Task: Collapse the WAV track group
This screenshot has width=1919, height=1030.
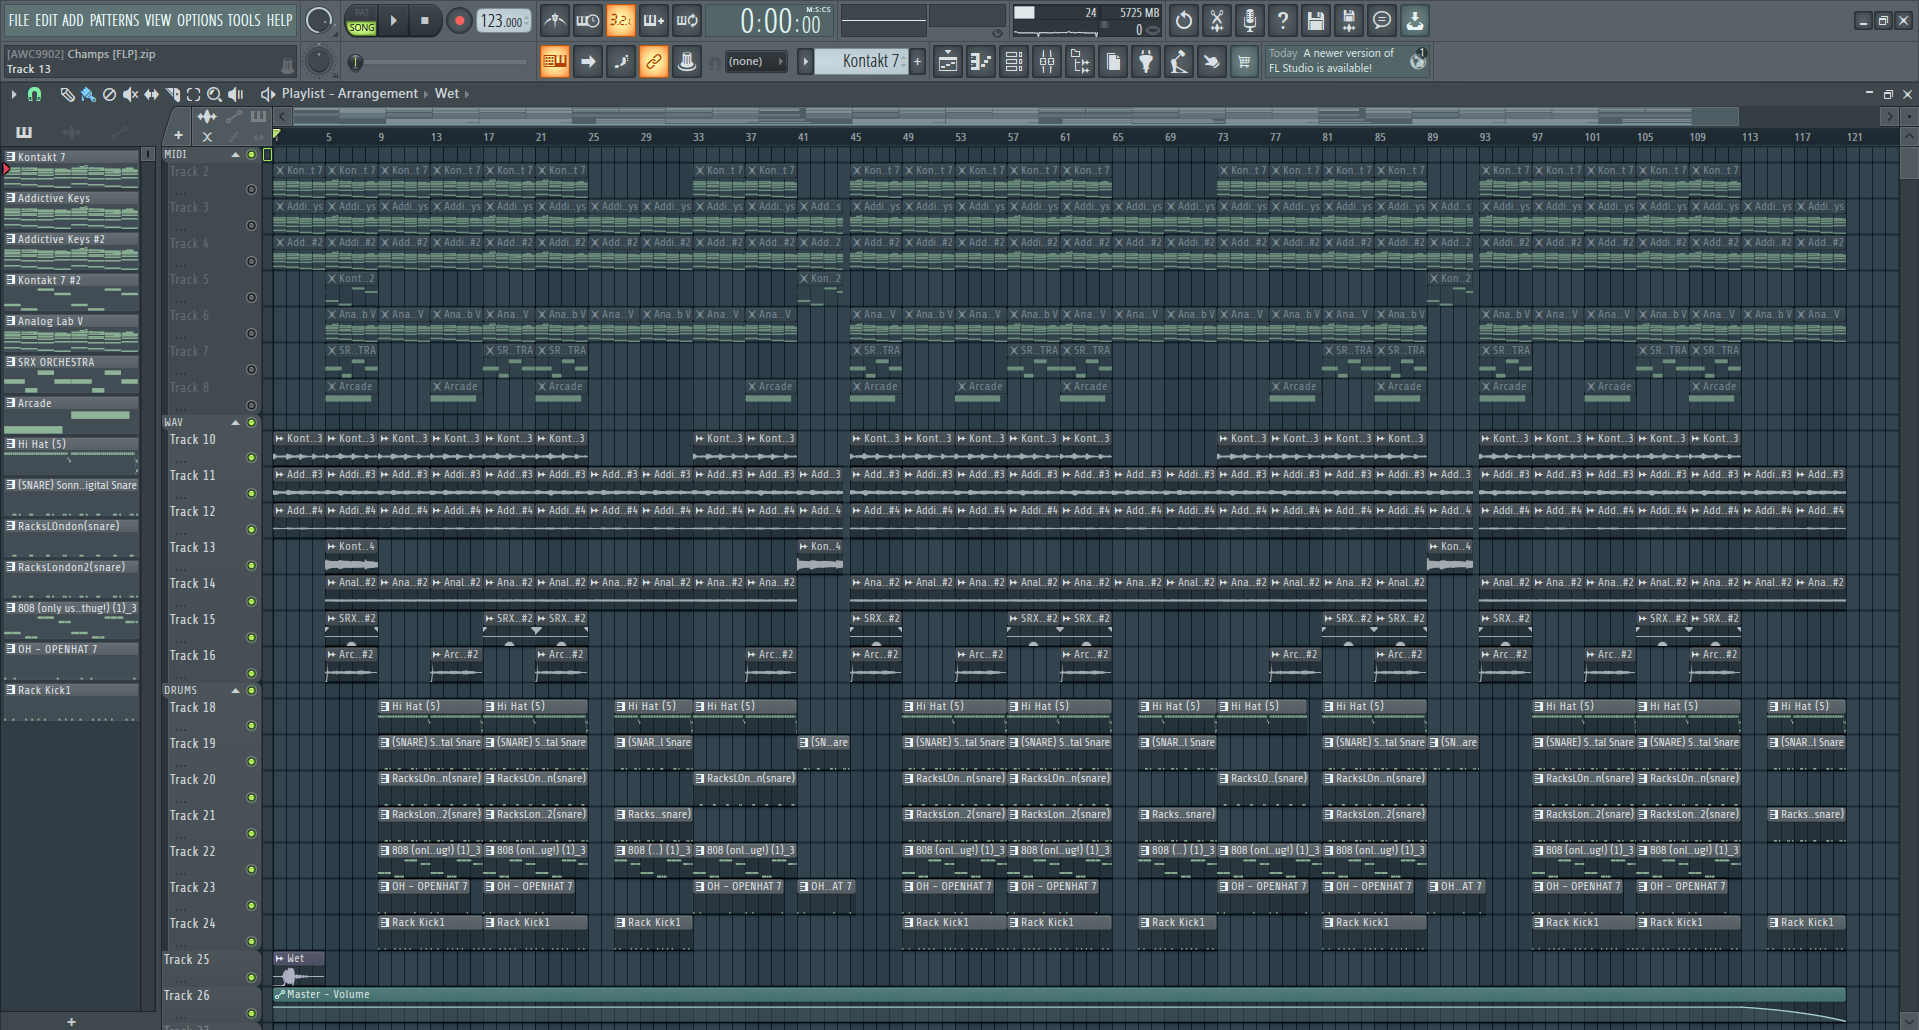Action: click(x=236, y=423)
